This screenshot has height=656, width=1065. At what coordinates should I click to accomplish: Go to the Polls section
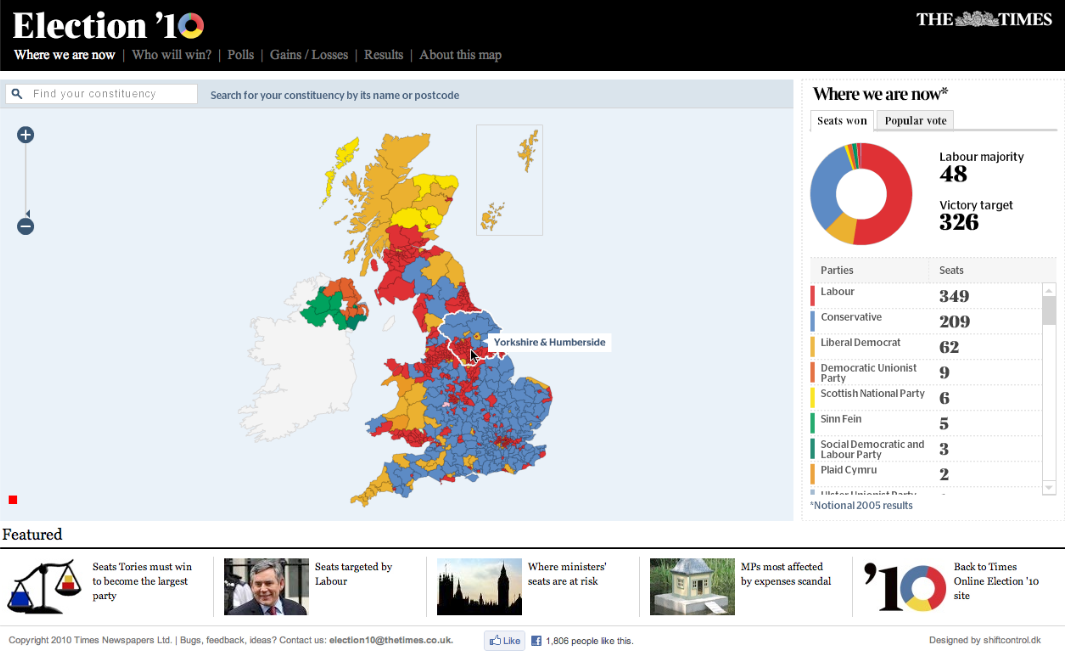240,55
